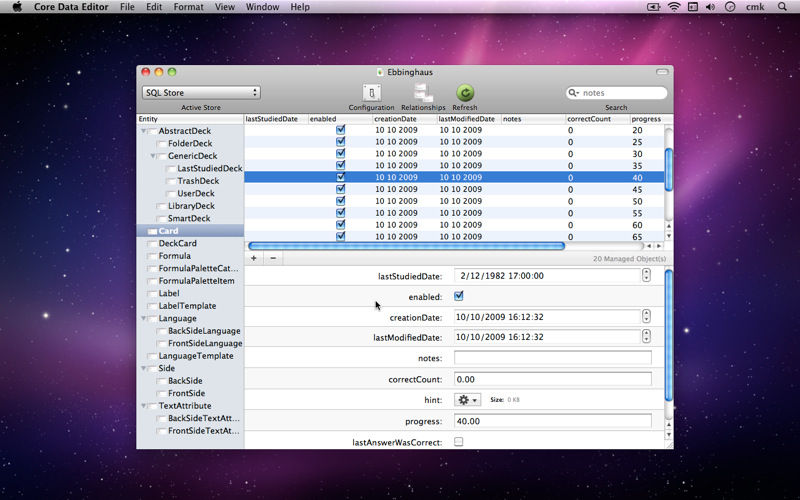The image size is (800, 500).
Task: Click the entity icon next to DeckCard
Action: [152, 244]
